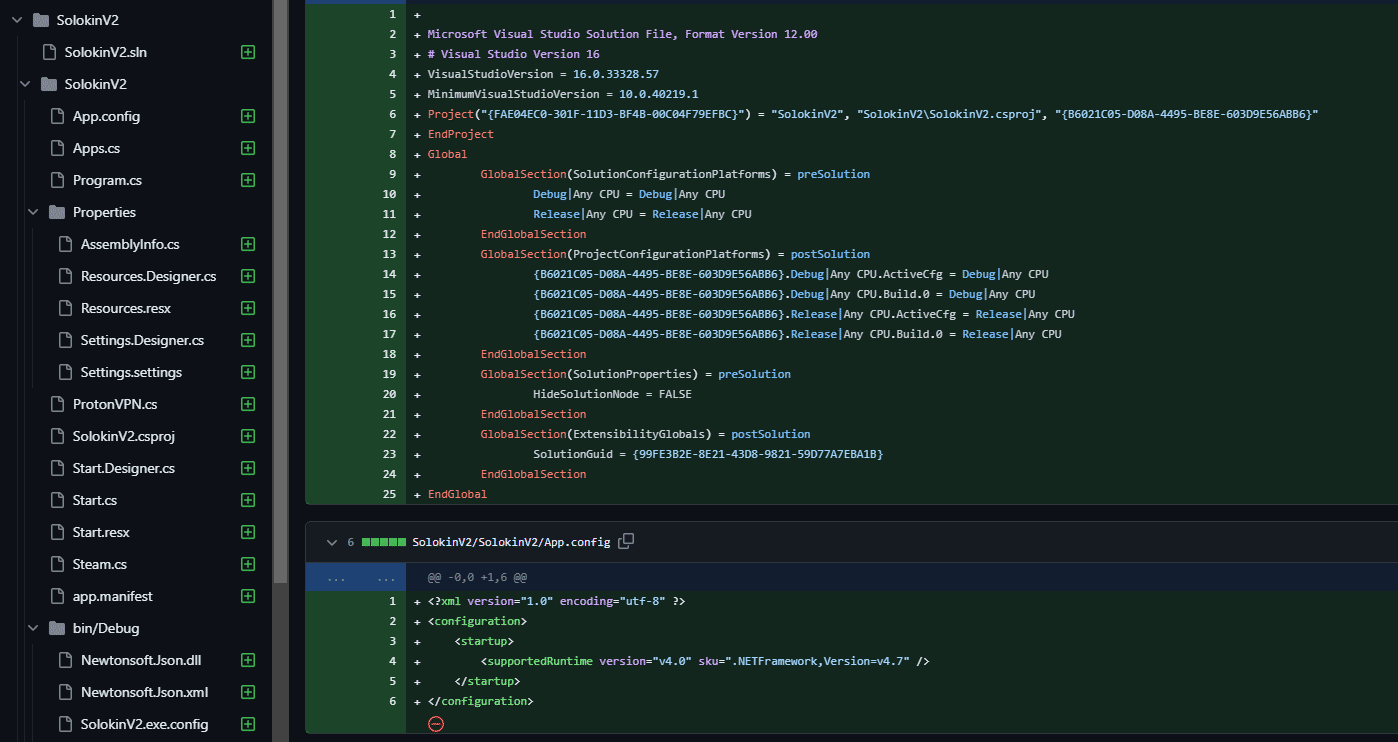Click the added-status icon beside SolokinV2.sln
The height and width of the screenshot is (742, 1398).
click(x=248, y=52)
